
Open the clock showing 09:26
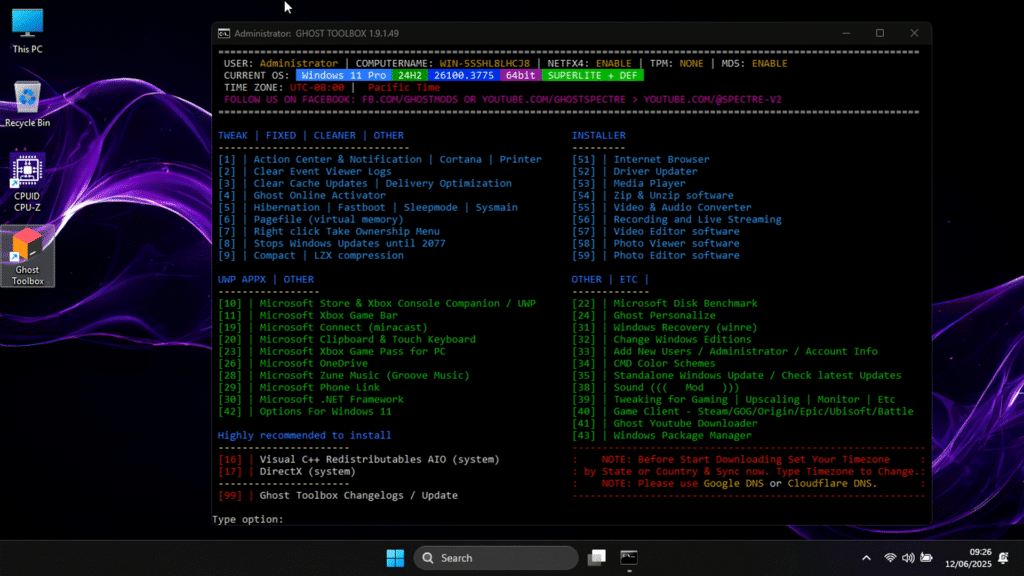tap(968, 558)
